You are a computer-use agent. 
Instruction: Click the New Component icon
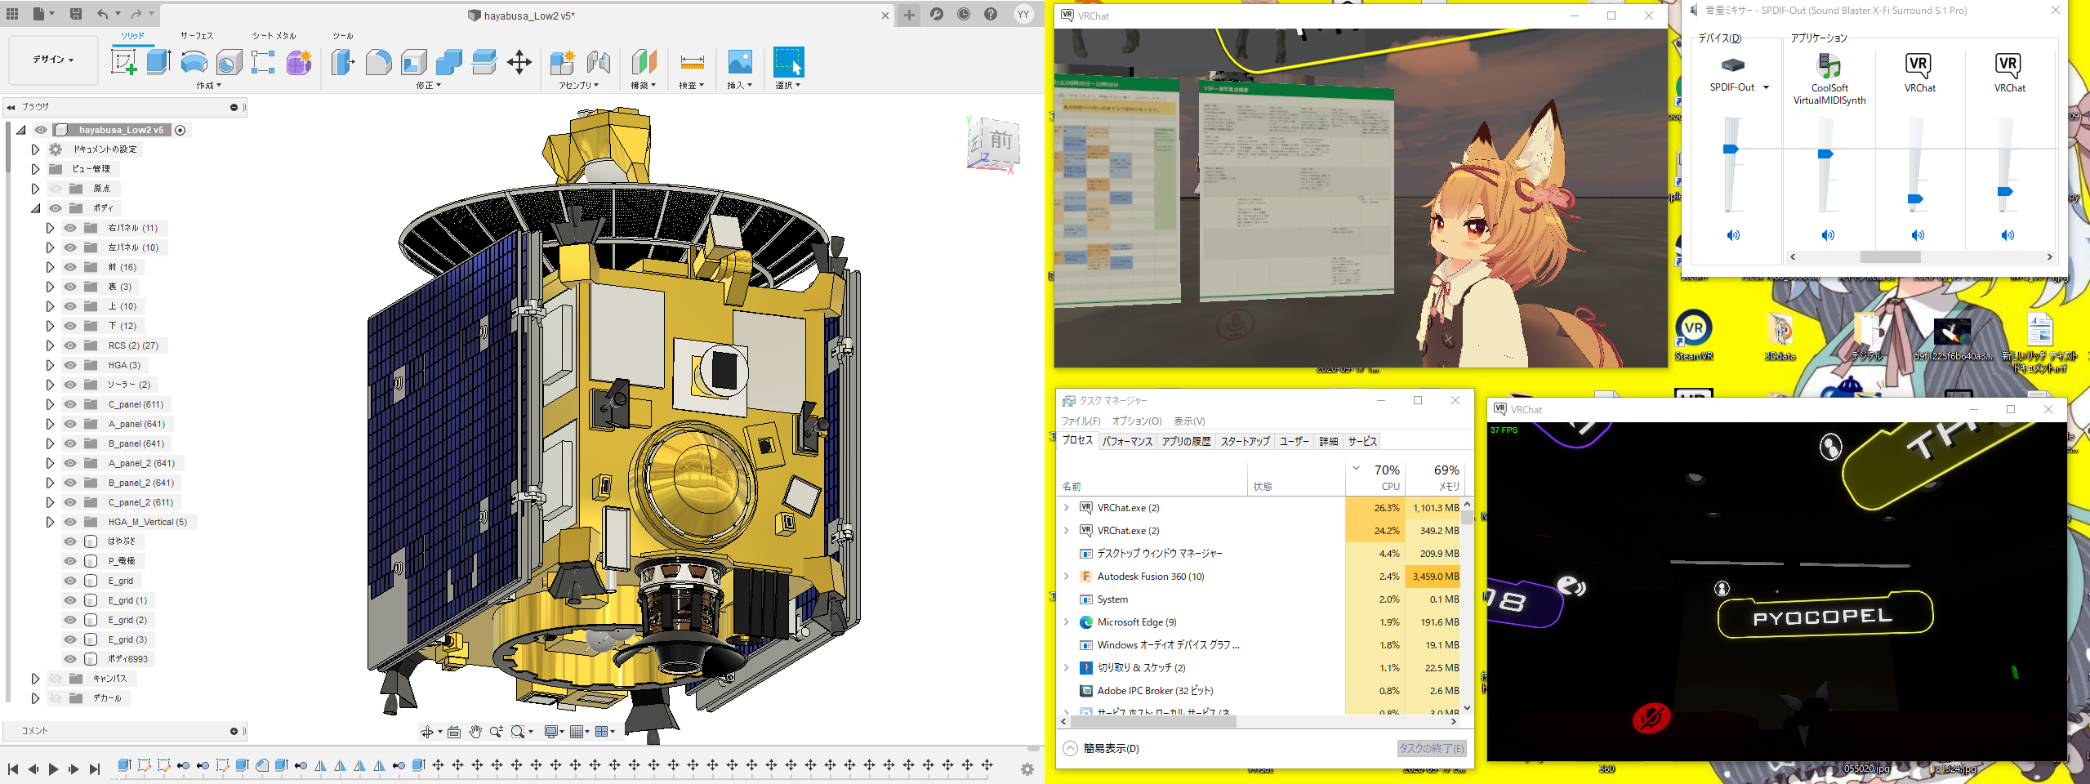562,62
